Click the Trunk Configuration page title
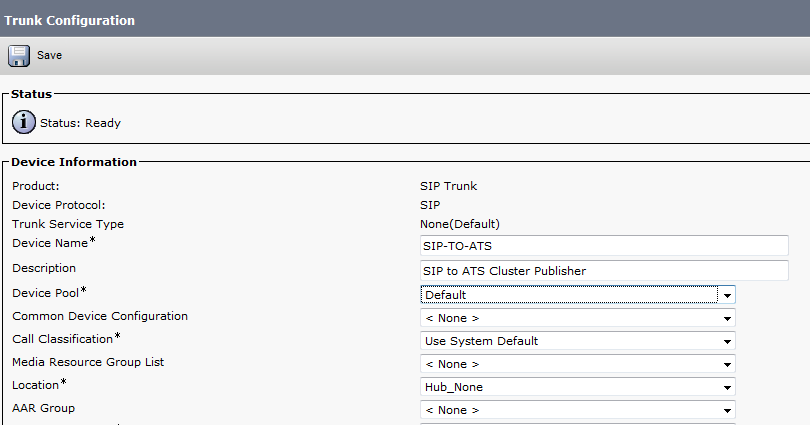The height and width of the screenshot is (425, 810). [70, 20]
